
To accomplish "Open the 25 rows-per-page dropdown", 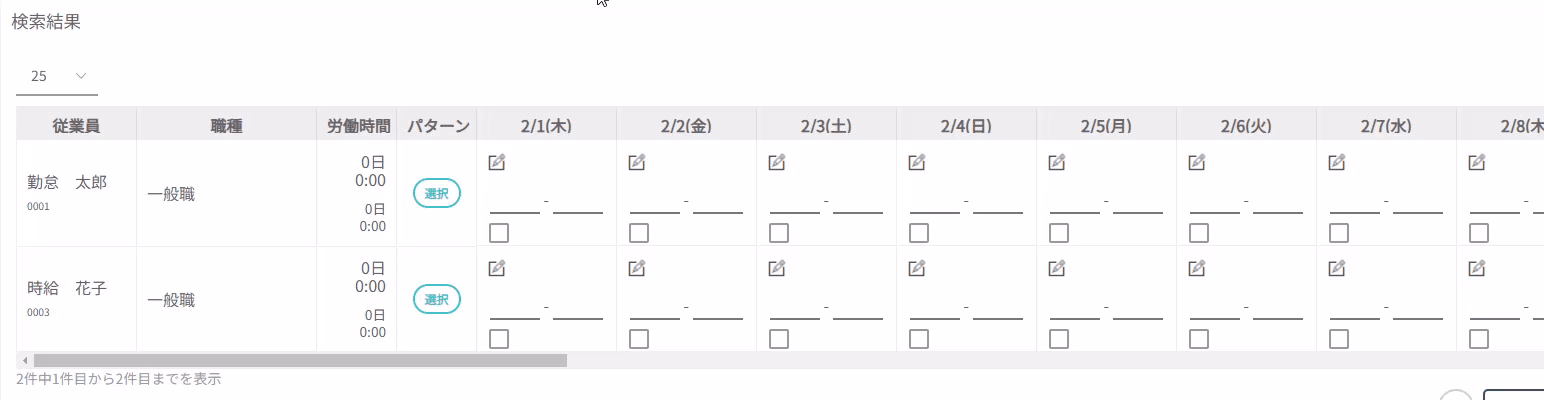I will click(x=57, y=76).
